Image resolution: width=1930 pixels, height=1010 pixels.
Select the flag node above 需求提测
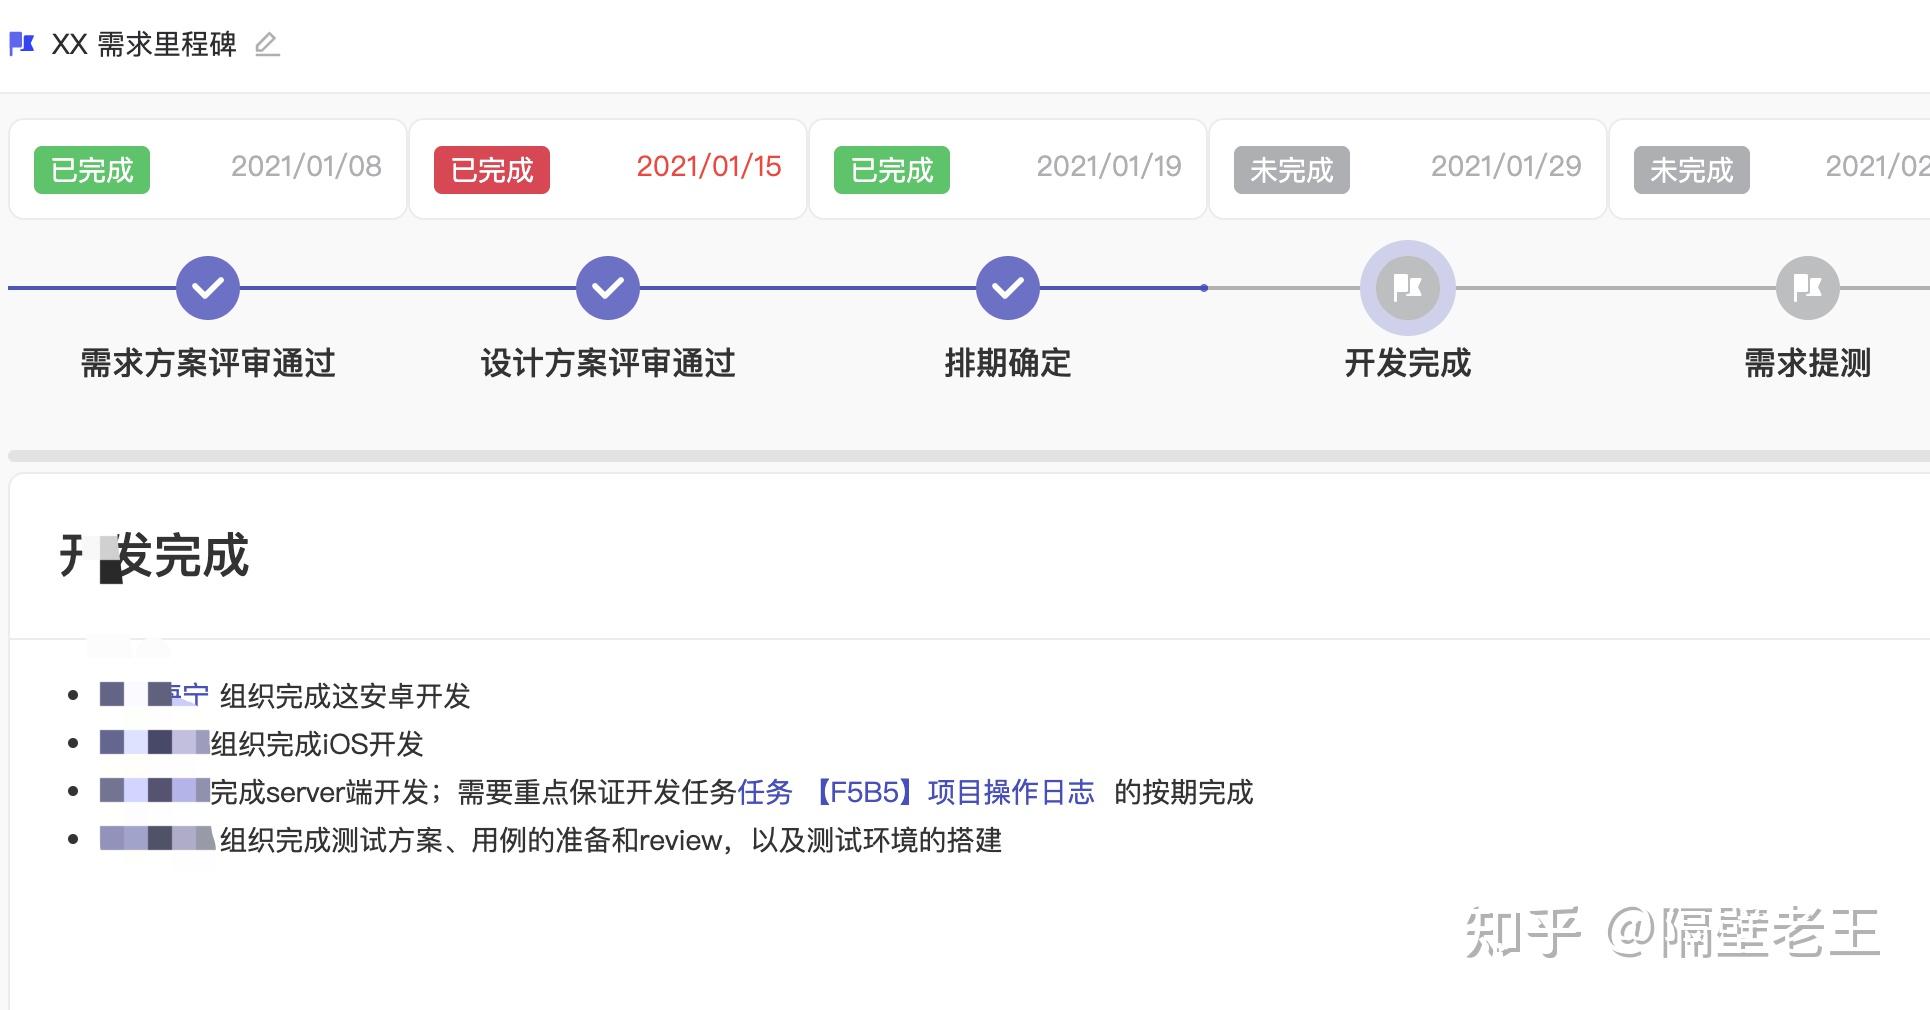(x=1808, y=288)
